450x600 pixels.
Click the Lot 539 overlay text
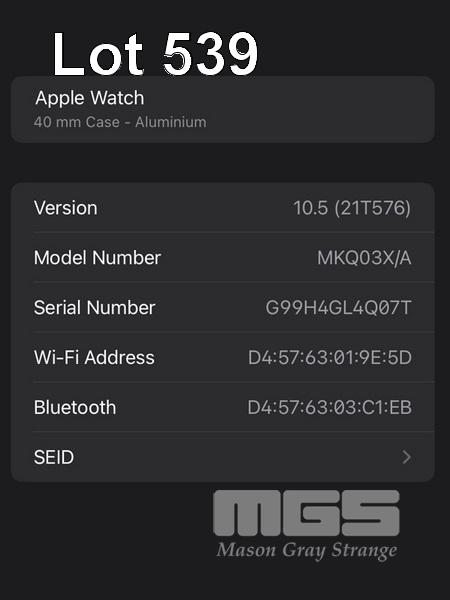coord(155,54)
